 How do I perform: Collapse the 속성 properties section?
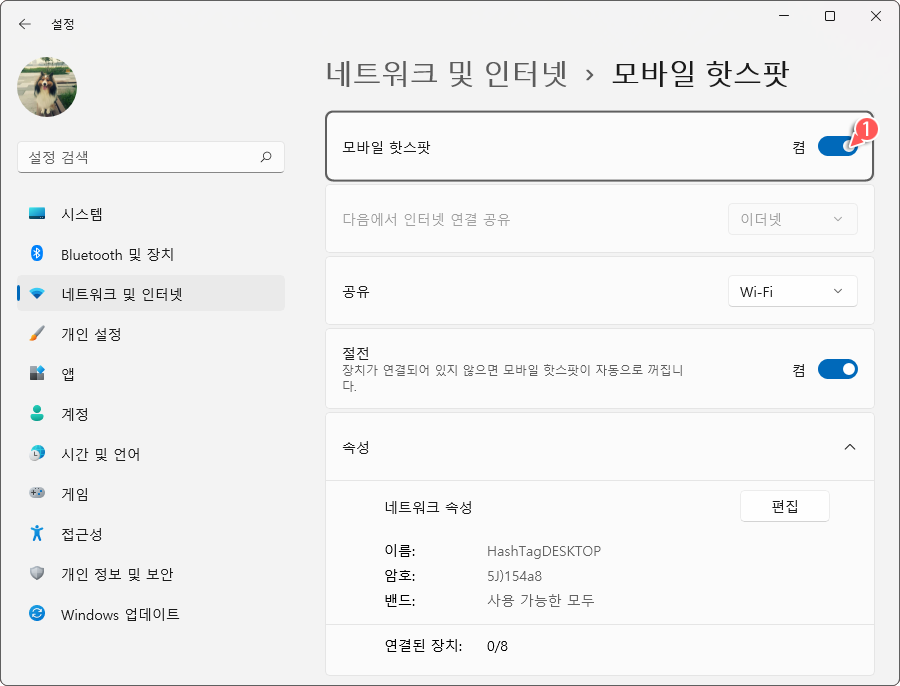850,447
